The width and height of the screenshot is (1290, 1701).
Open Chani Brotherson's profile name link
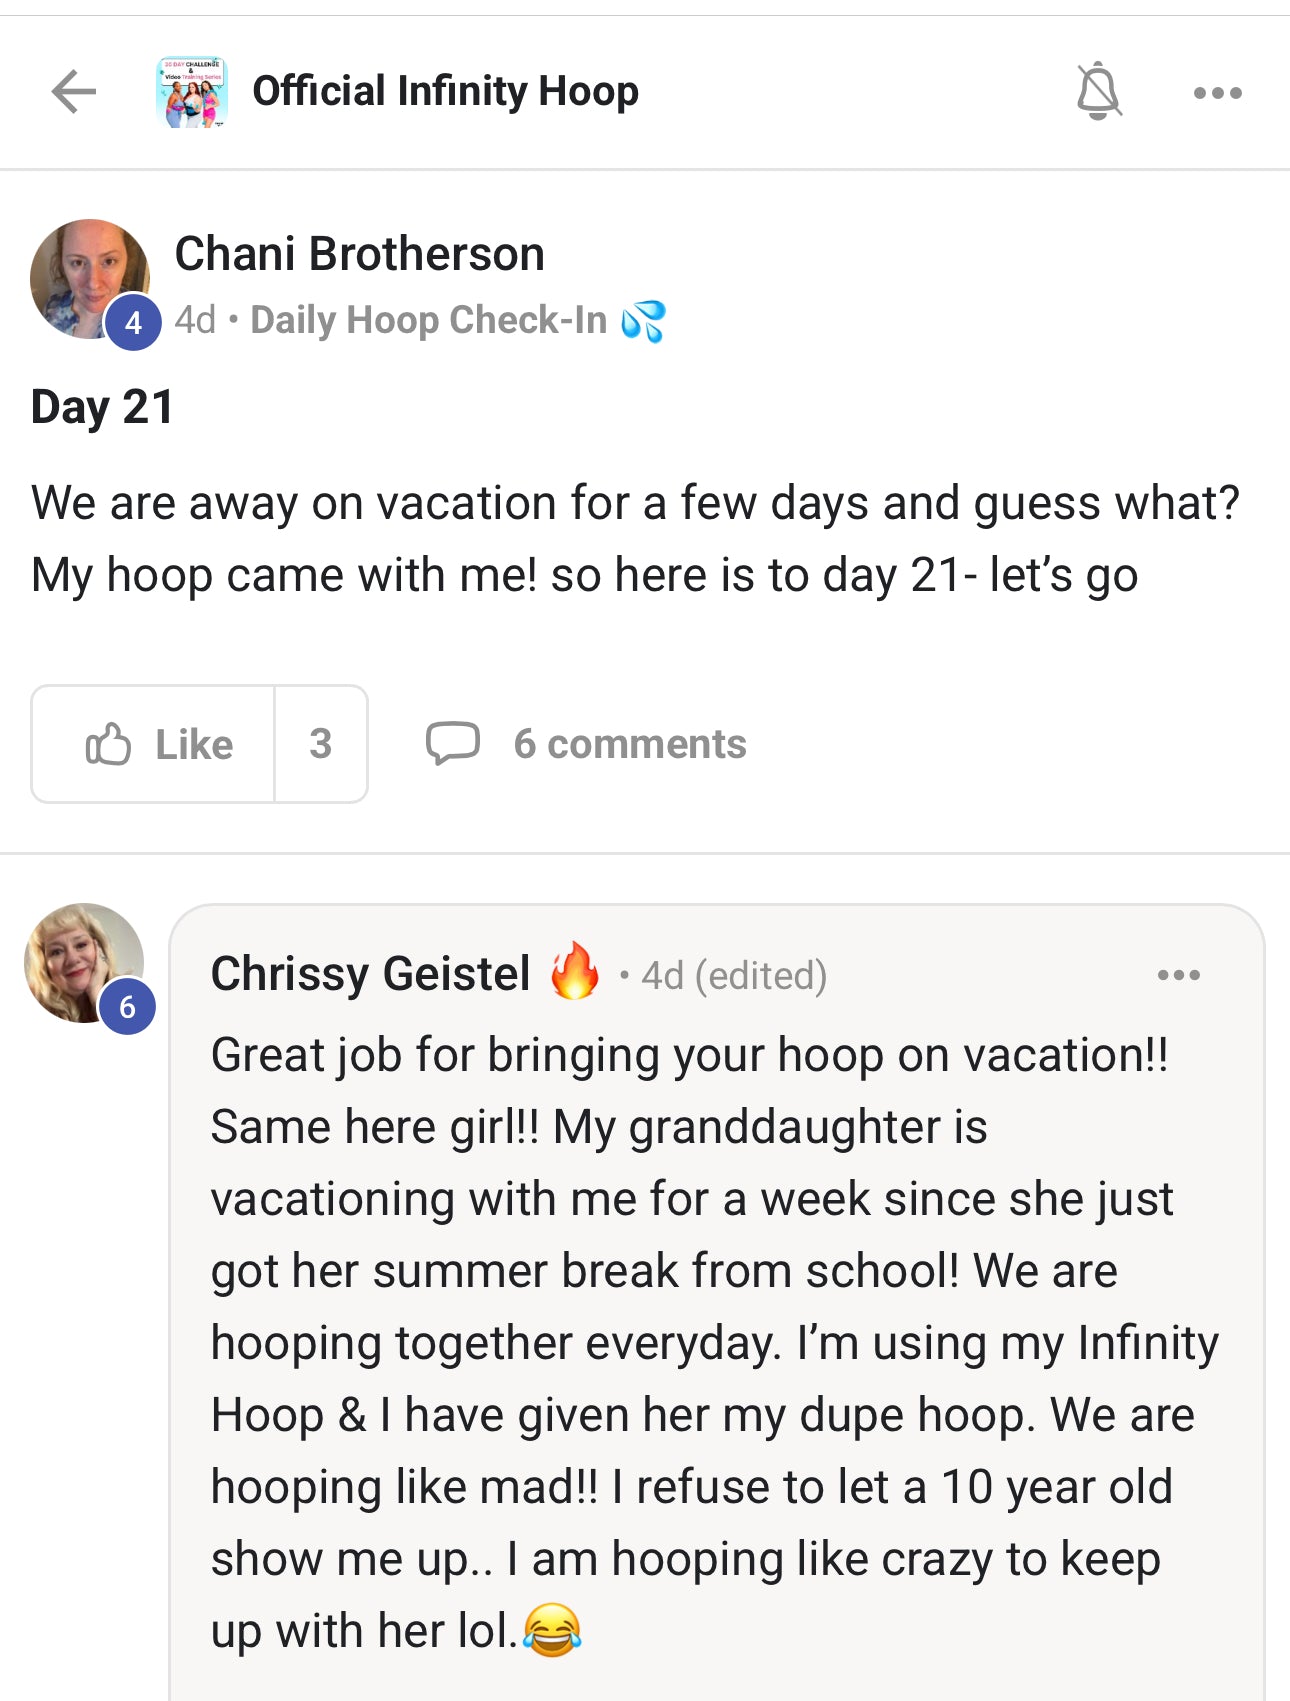(359, 254)
